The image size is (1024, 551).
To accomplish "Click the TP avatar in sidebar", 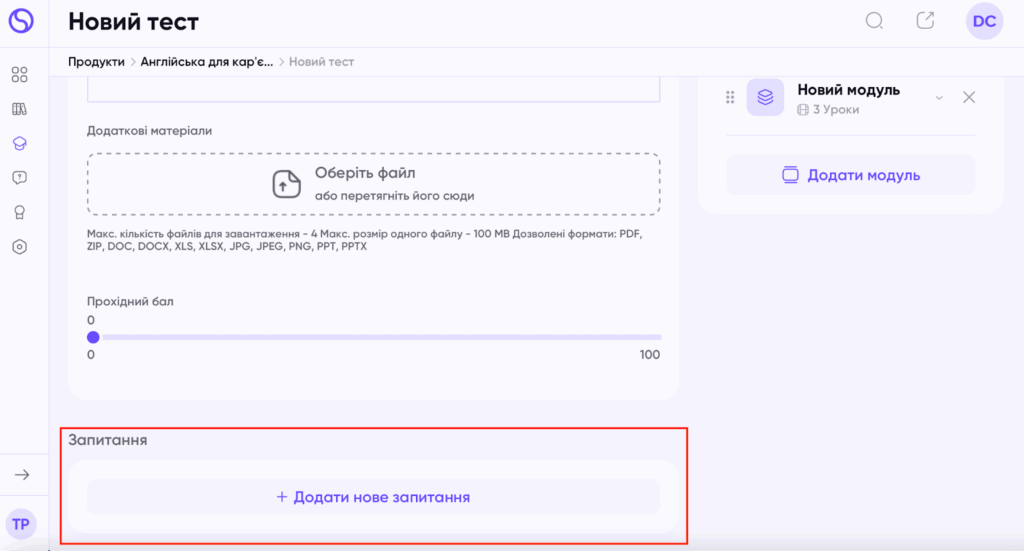I will click(21, 524).
